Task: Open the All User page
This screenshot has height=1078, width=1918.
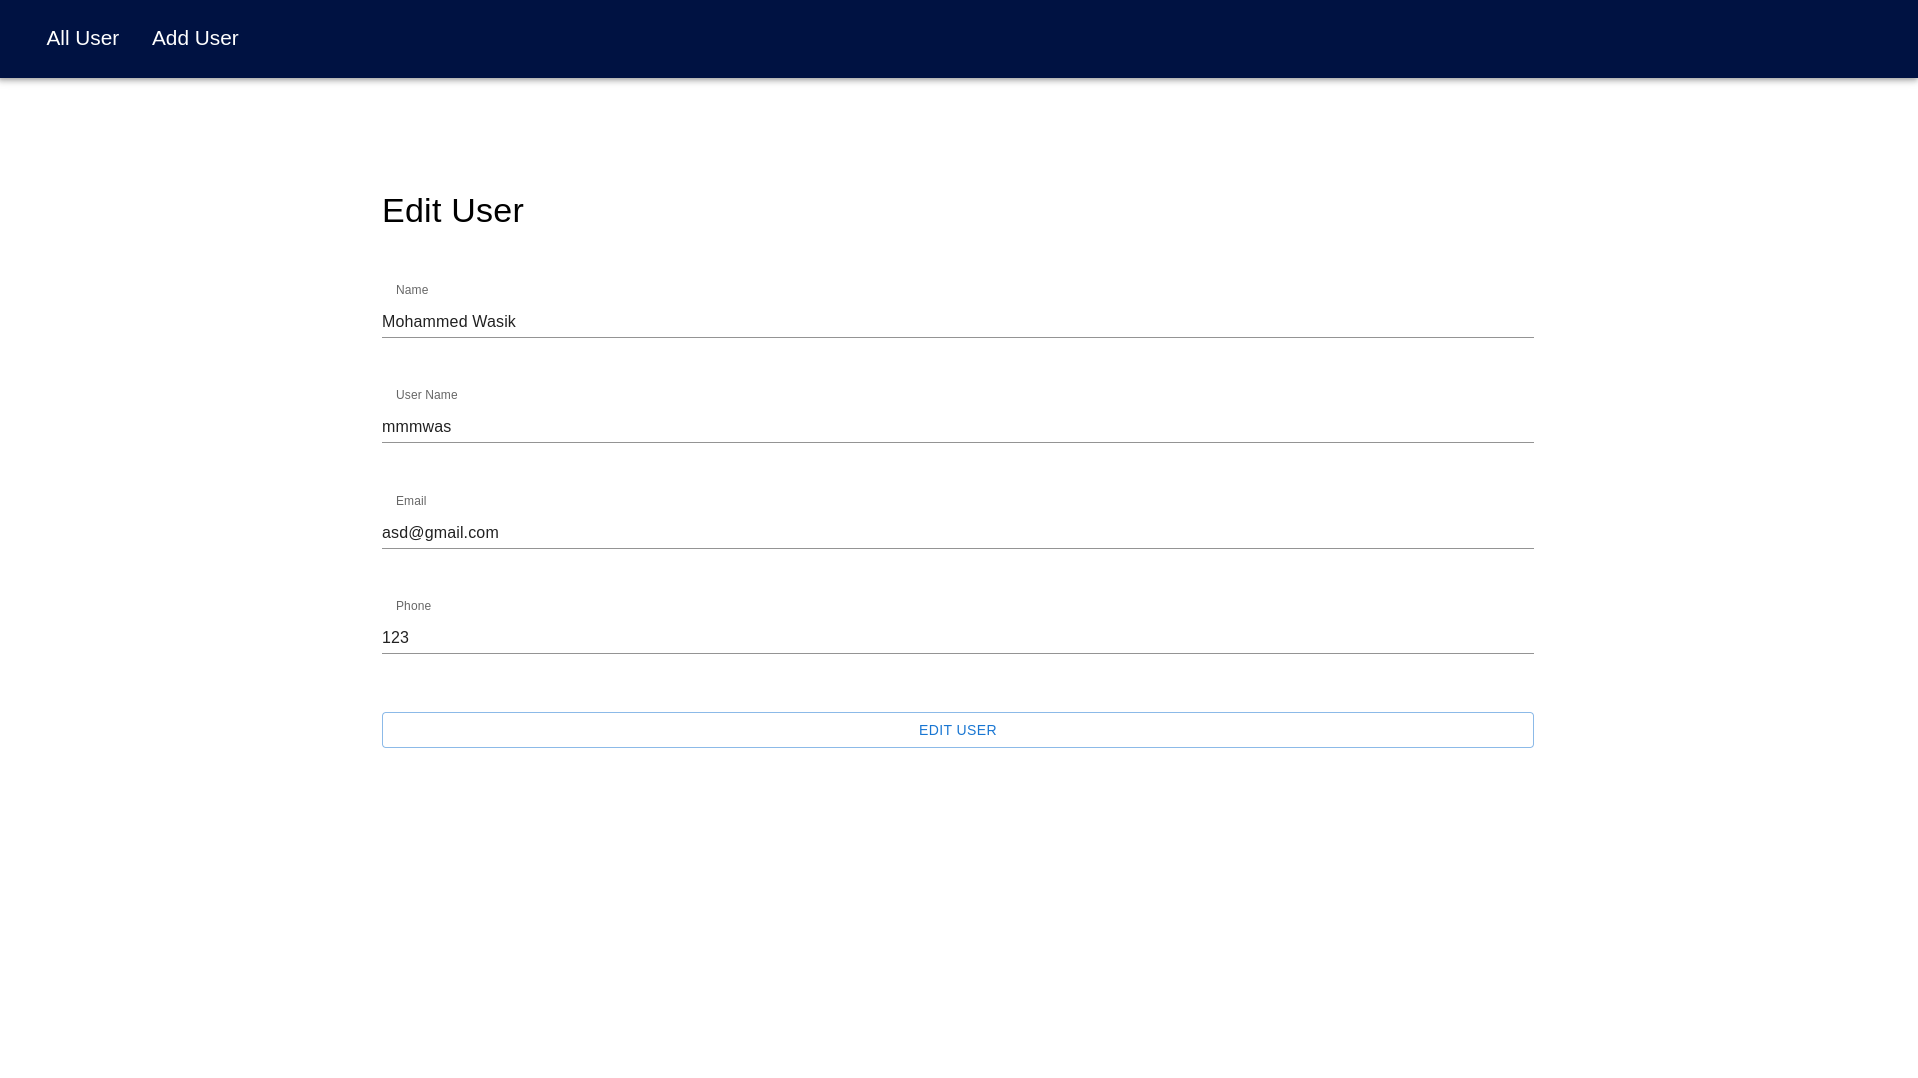Action: (82, 38)
